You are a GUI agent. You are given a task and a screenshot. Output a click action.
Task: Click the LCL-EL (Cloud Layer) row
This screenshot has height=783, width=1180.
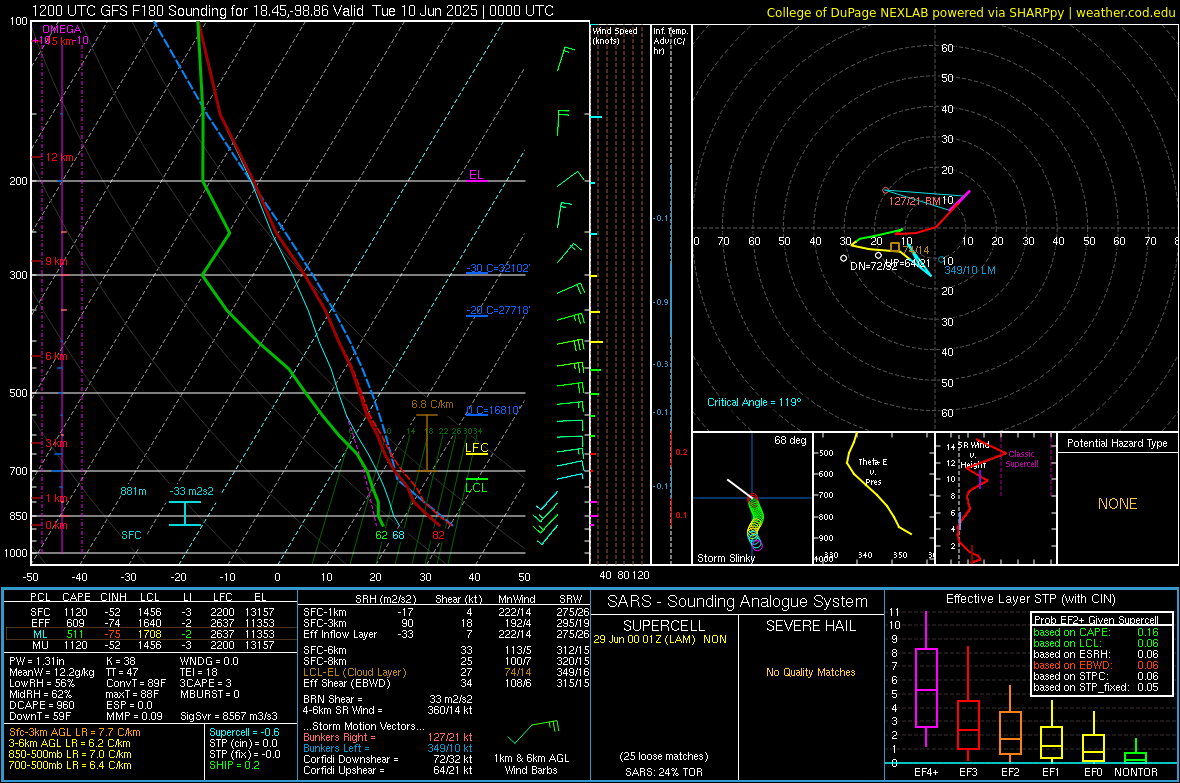point(446,672)
